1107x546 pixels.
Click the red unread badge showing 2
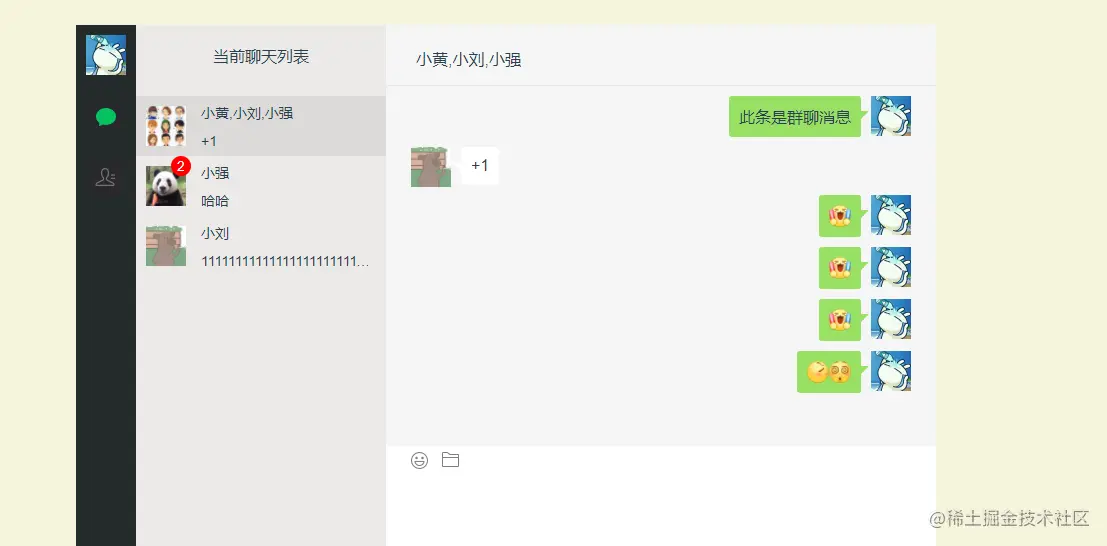click(181, 167)
